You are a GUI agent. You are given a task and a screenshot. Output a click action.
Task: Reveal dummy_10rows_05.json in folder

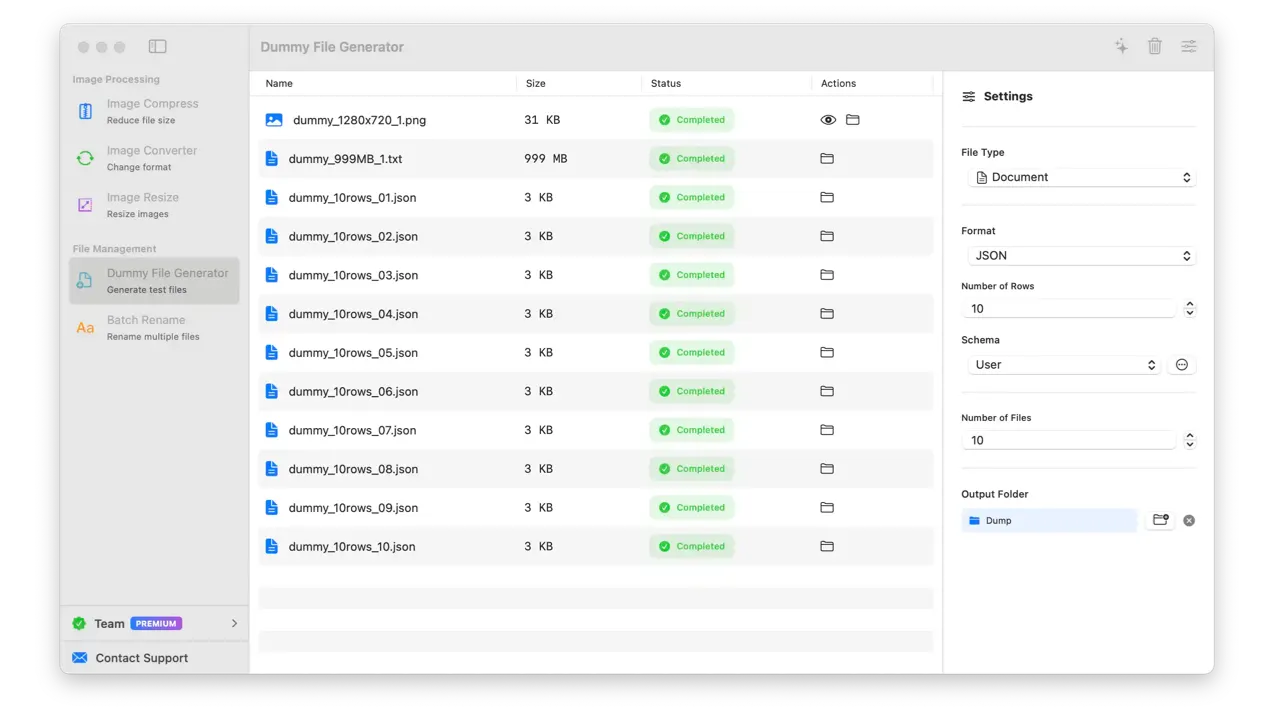[x=827, y=353]
